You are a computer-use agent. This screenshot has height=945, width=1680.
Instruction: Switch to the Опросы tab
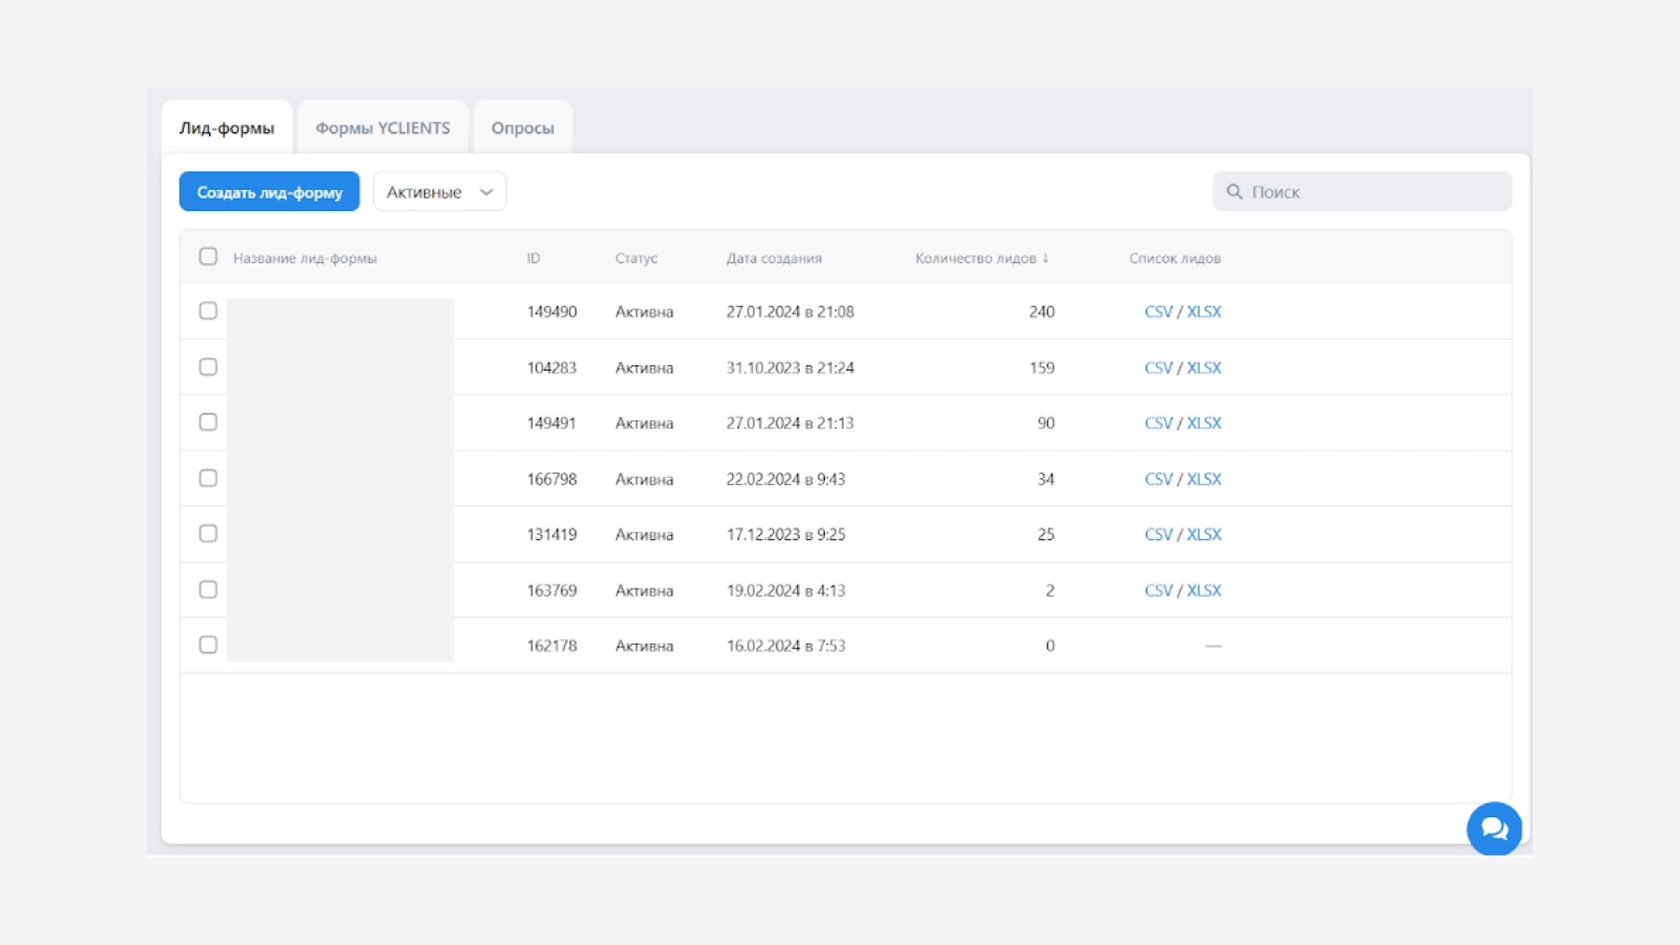tap(523, 128)
